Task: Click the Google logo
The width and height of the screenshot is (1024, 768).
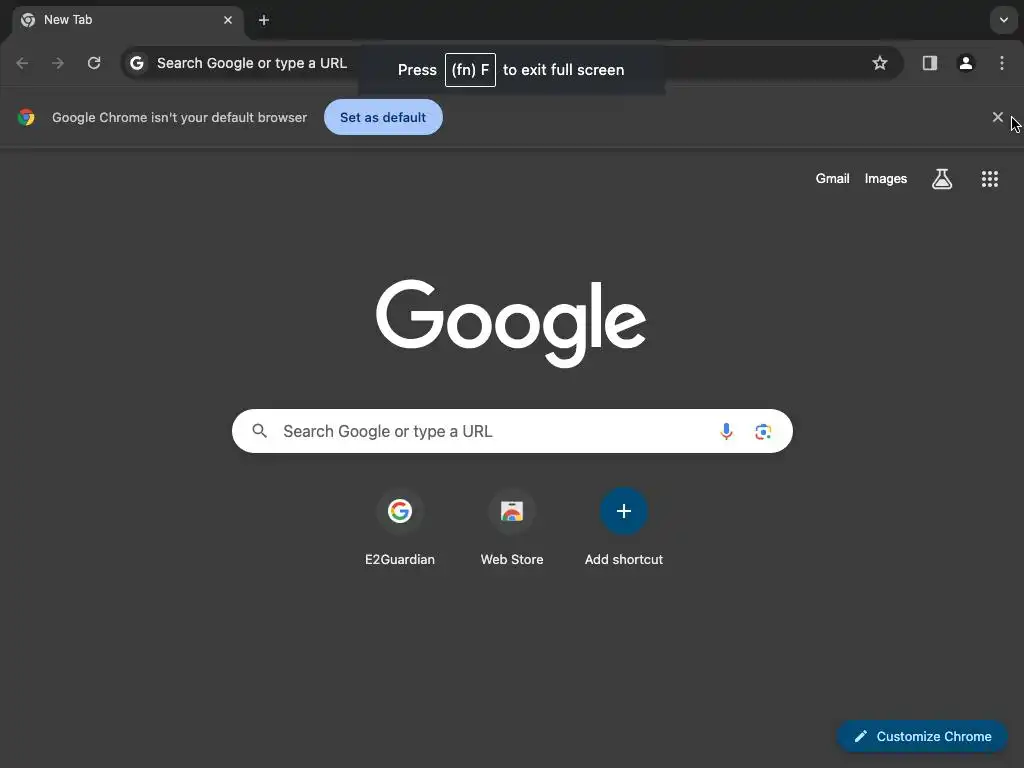Action: (x=511, y=323)
